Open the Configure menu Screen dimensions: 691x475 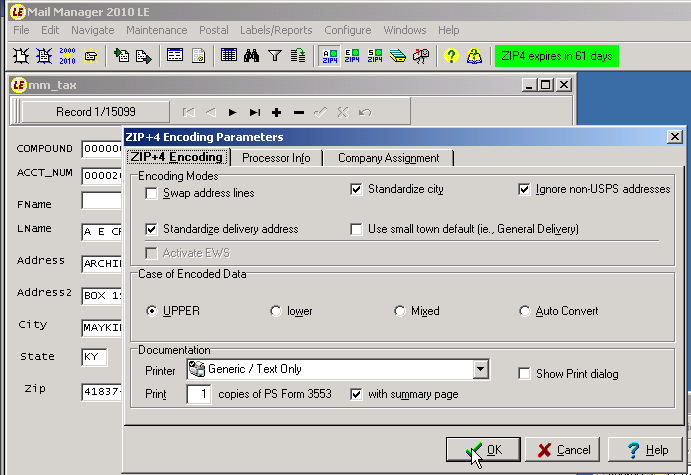coord(348,30)
